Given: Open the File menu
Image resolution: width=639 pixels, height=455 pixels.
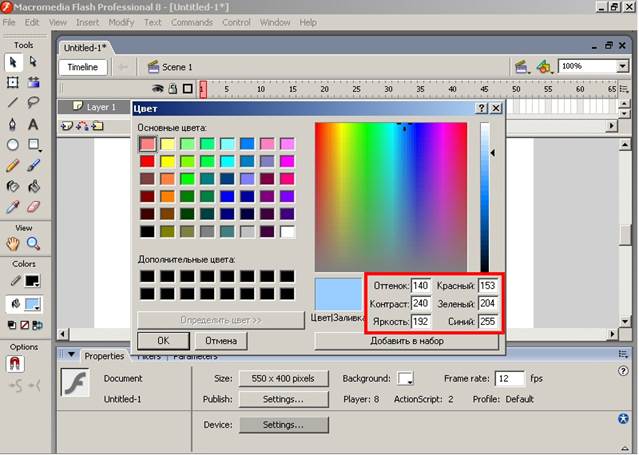Looking at the screenshot, I should click(9, 22).
